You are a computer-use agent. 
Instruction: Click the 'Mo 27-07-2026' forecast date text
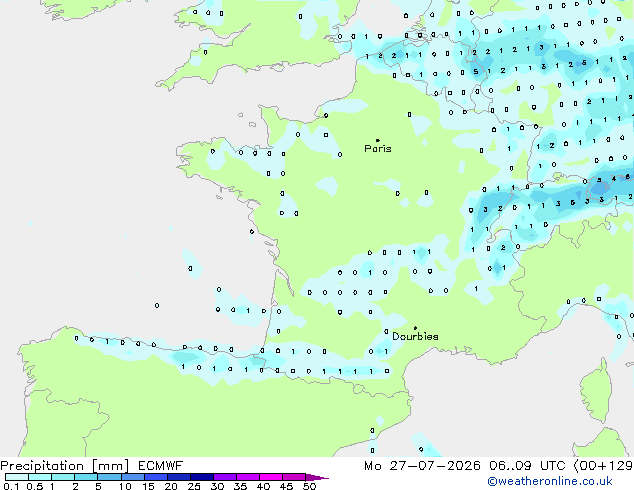tap(422, 466)
